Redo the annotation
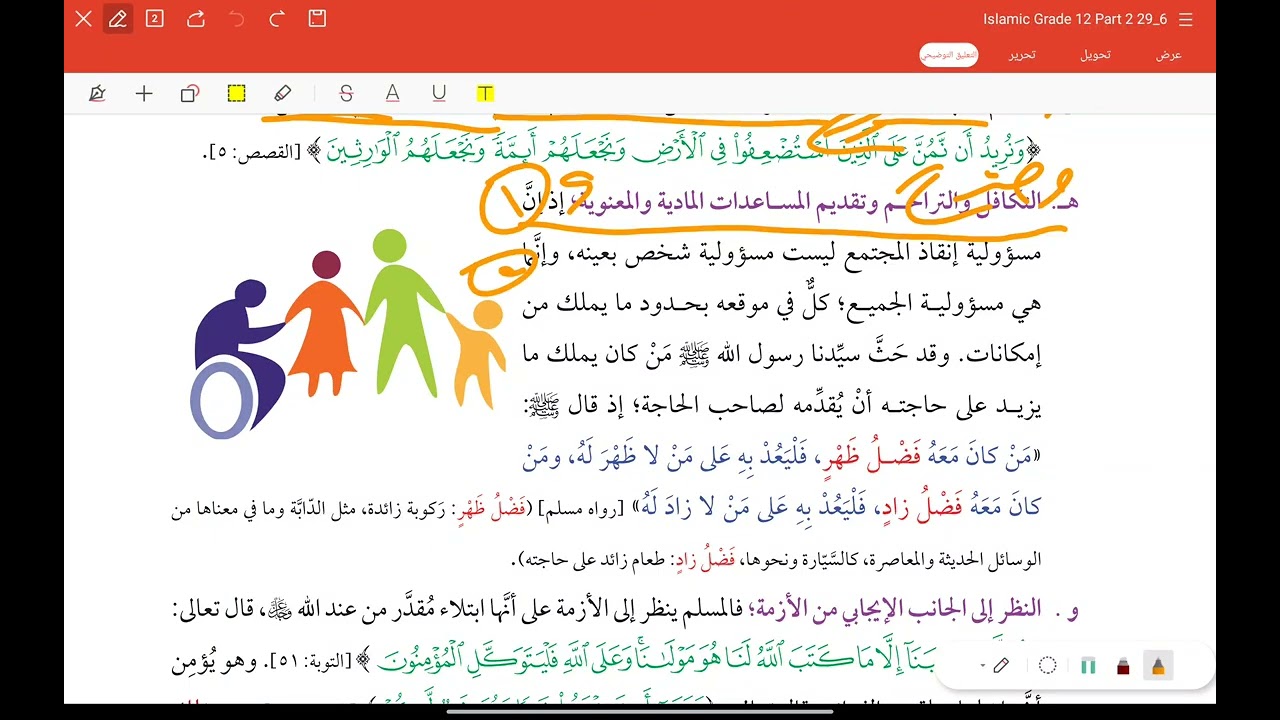Viewport: 1280px width, 720px height. tap(277, 18)
